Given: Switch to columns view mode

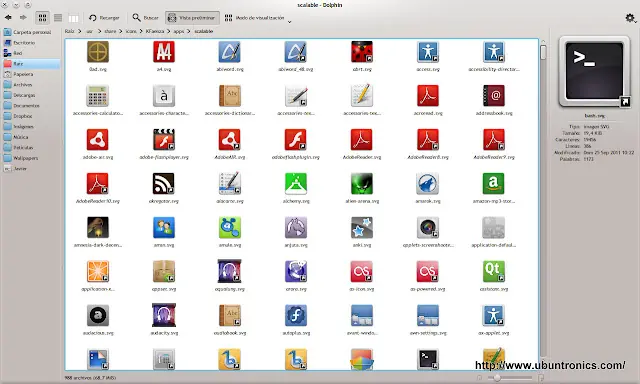Looking at the screenshot, I should click(x=73, y=18).
